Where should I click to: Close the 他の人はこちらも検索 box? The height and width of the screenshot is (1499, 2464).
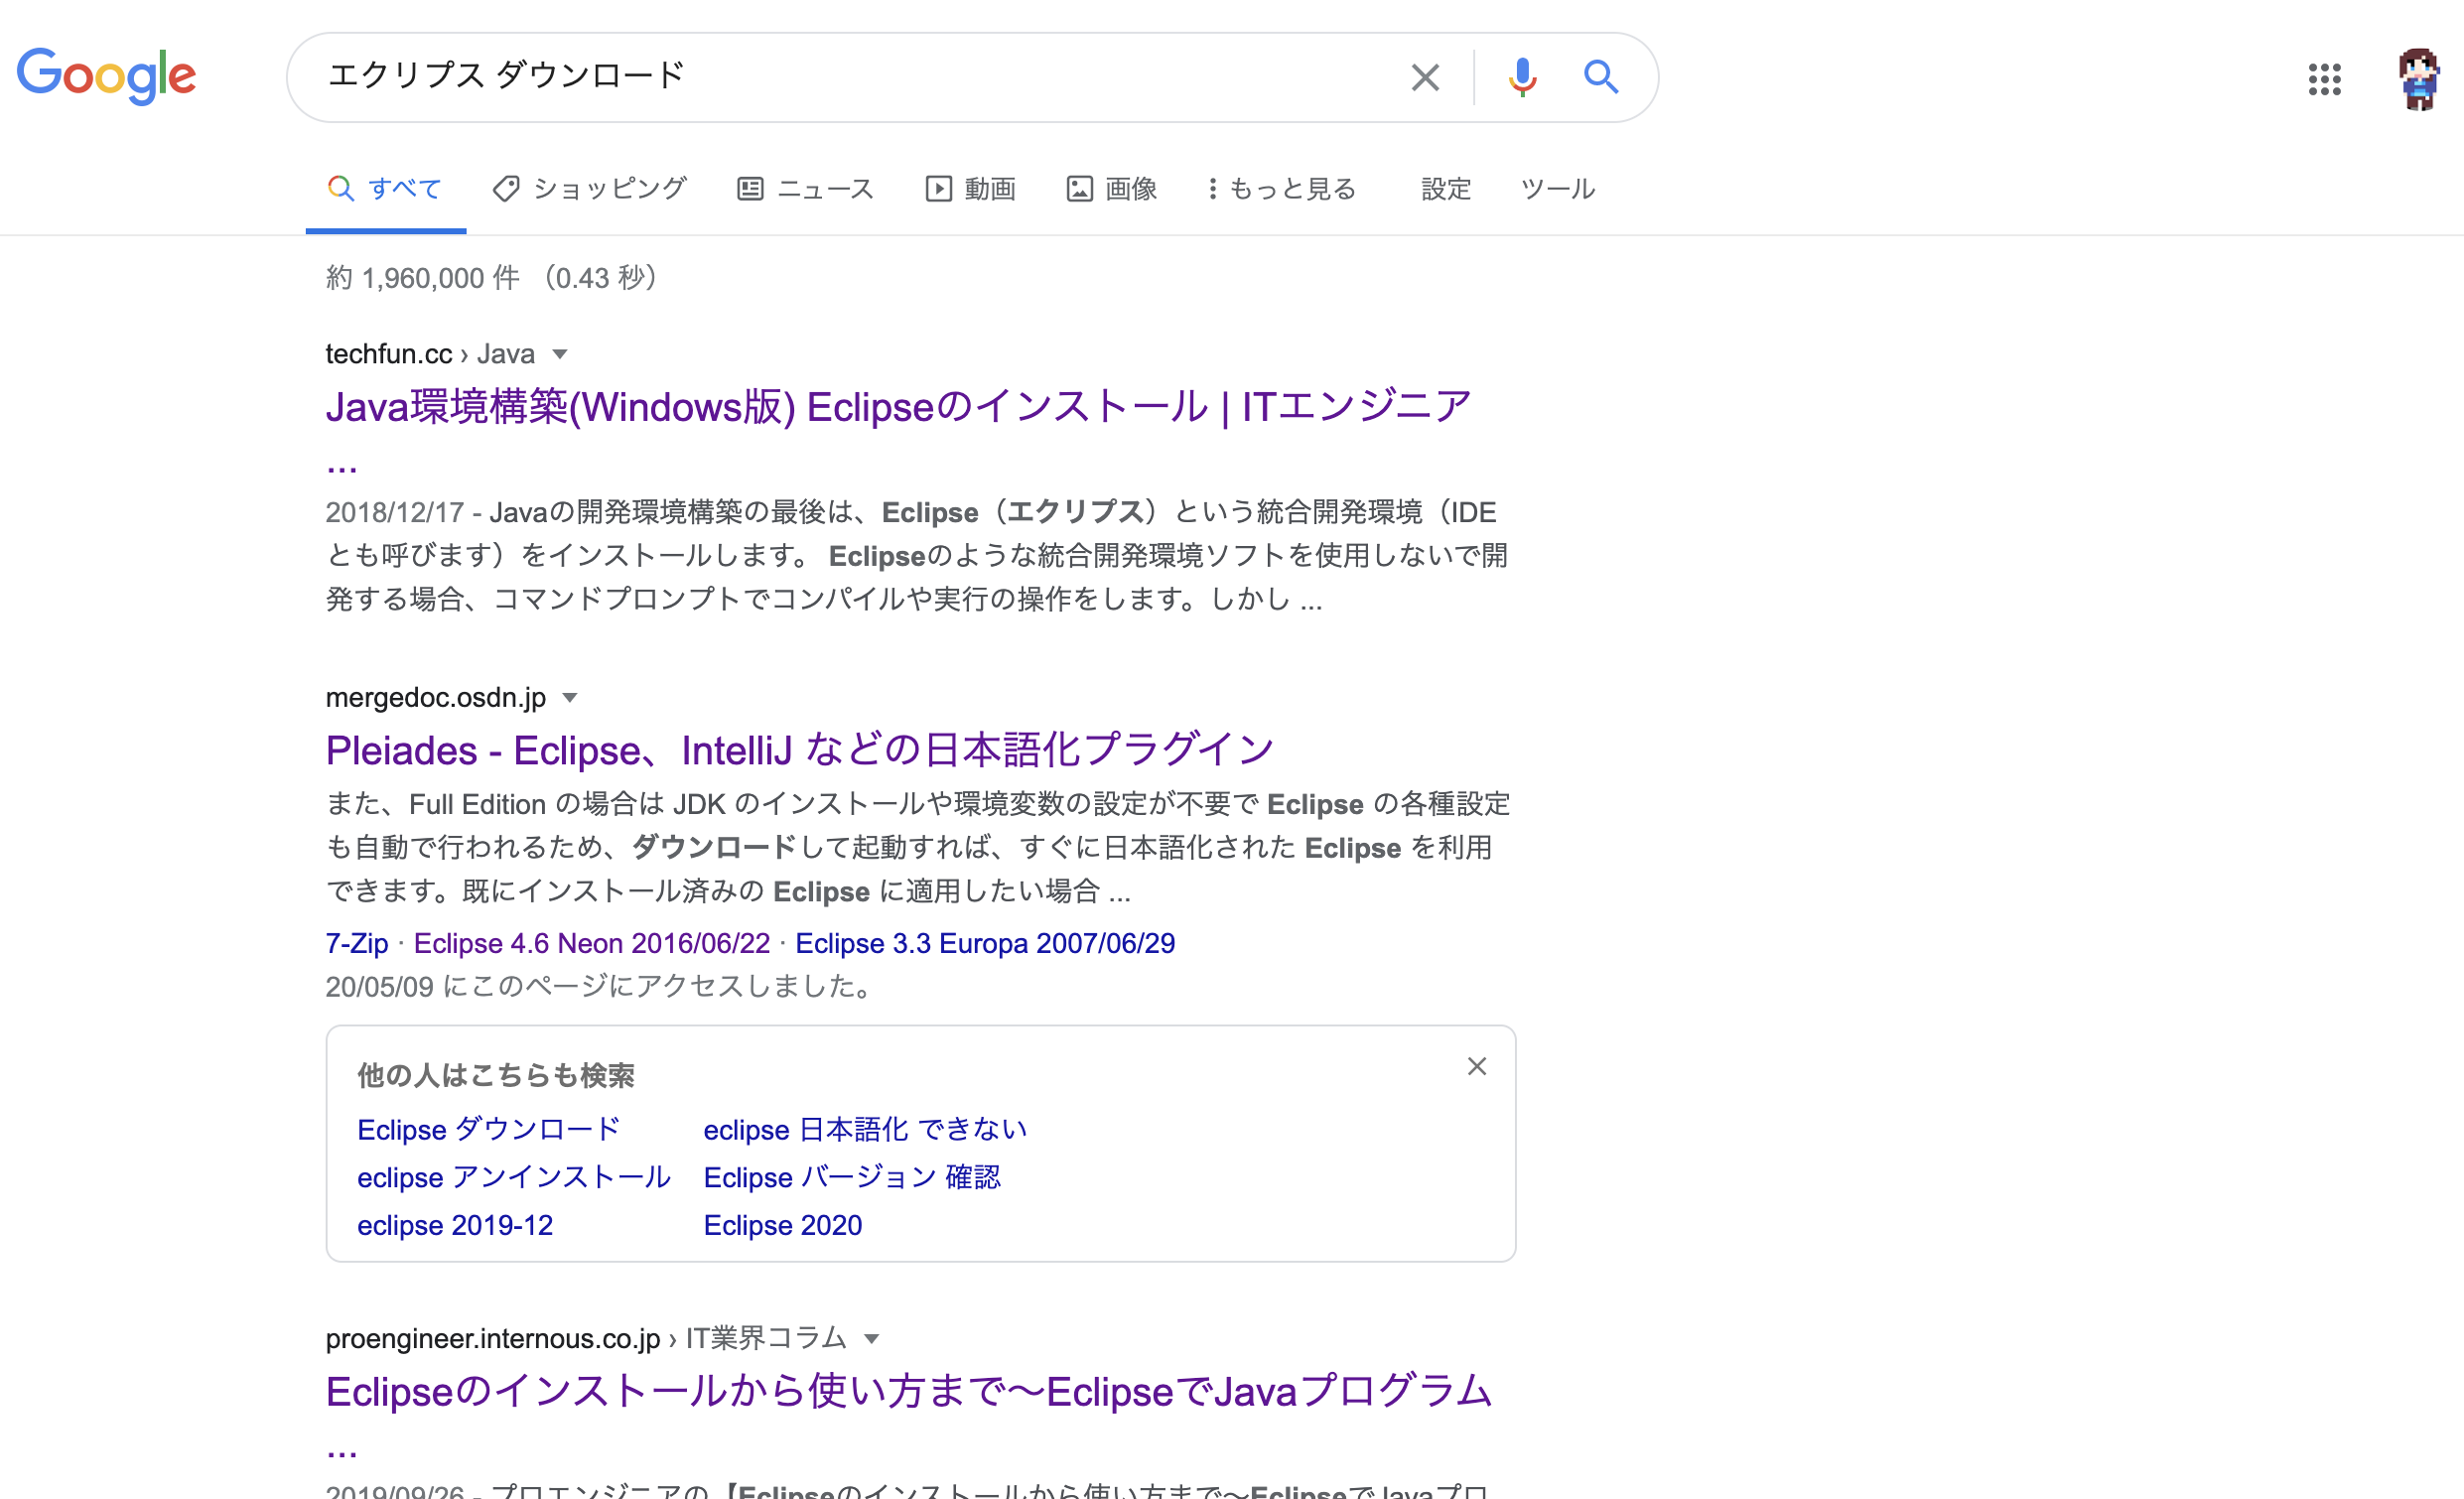[1477, 1067]
